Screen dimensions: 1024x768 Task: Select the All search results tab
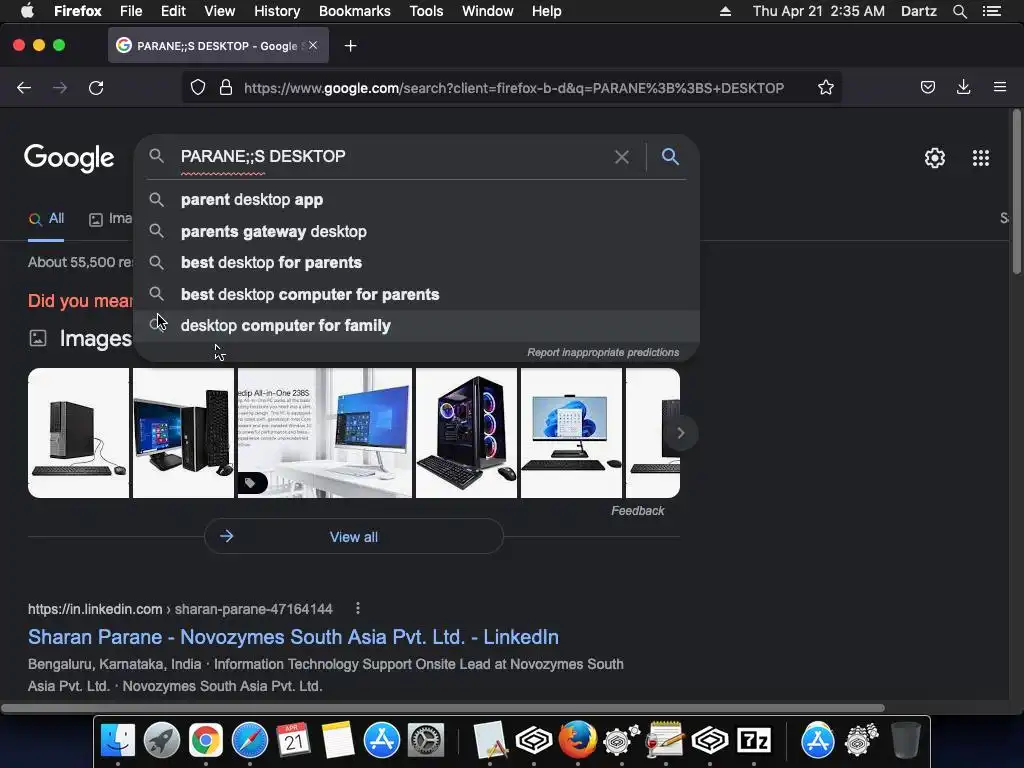point(46,219)
